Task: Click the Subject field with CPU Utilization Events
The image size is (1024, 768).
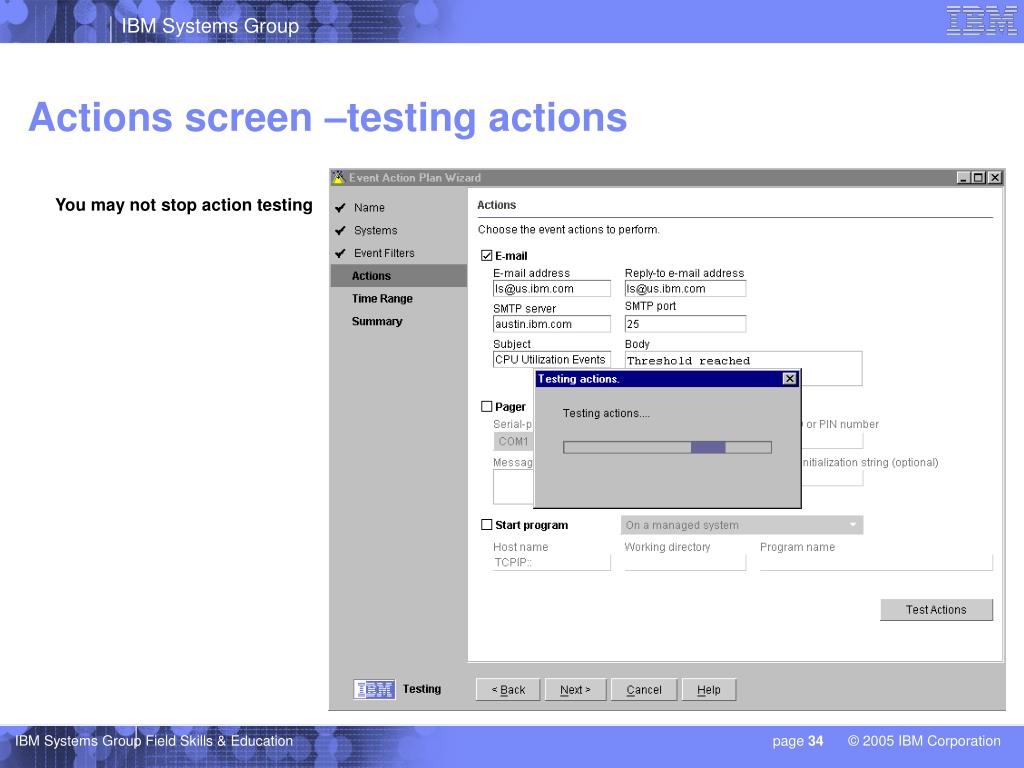Action: tap(552, 359)
